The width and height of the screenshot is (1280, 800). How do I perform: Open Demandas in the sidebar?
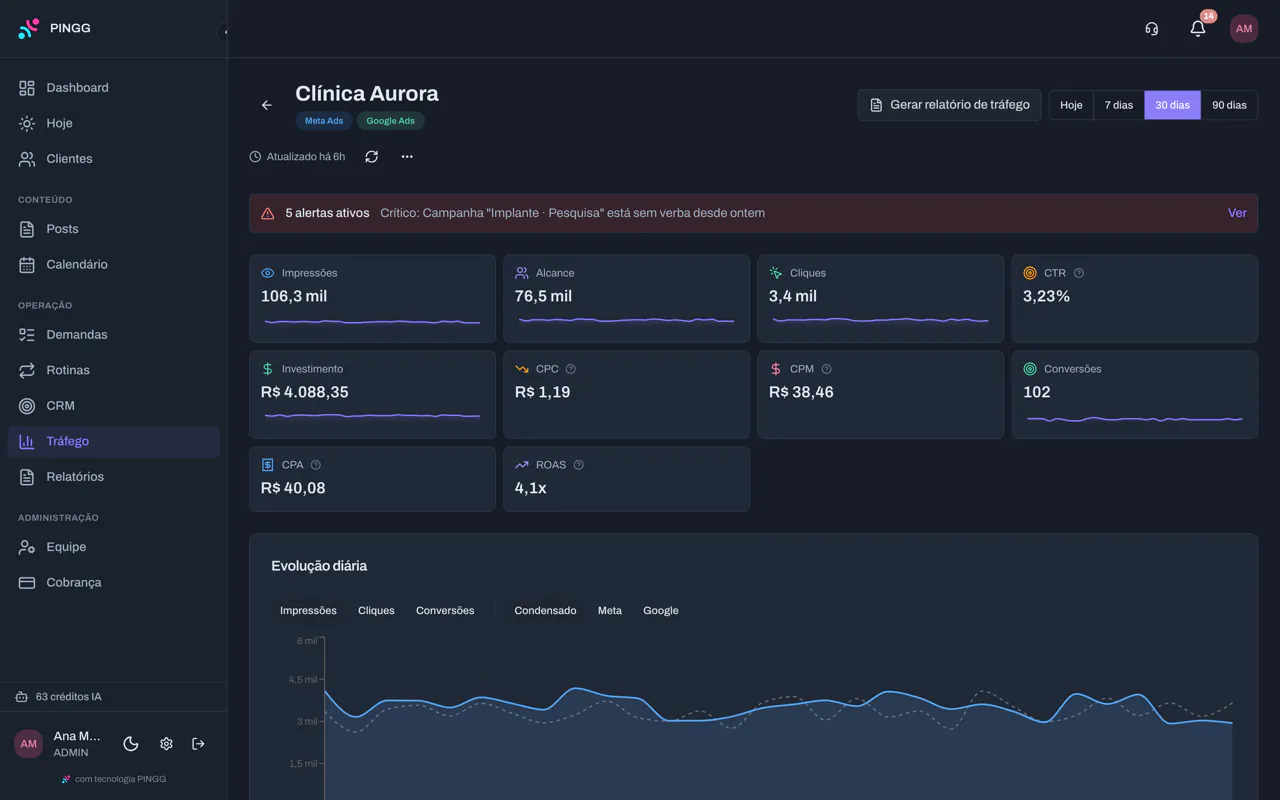pos(113,334)
